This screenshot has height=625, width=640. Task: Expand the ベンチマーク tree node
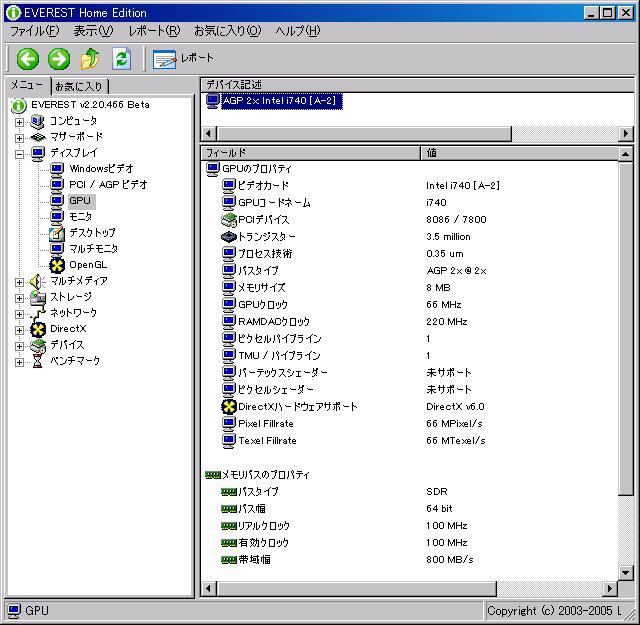coord(19,362)
